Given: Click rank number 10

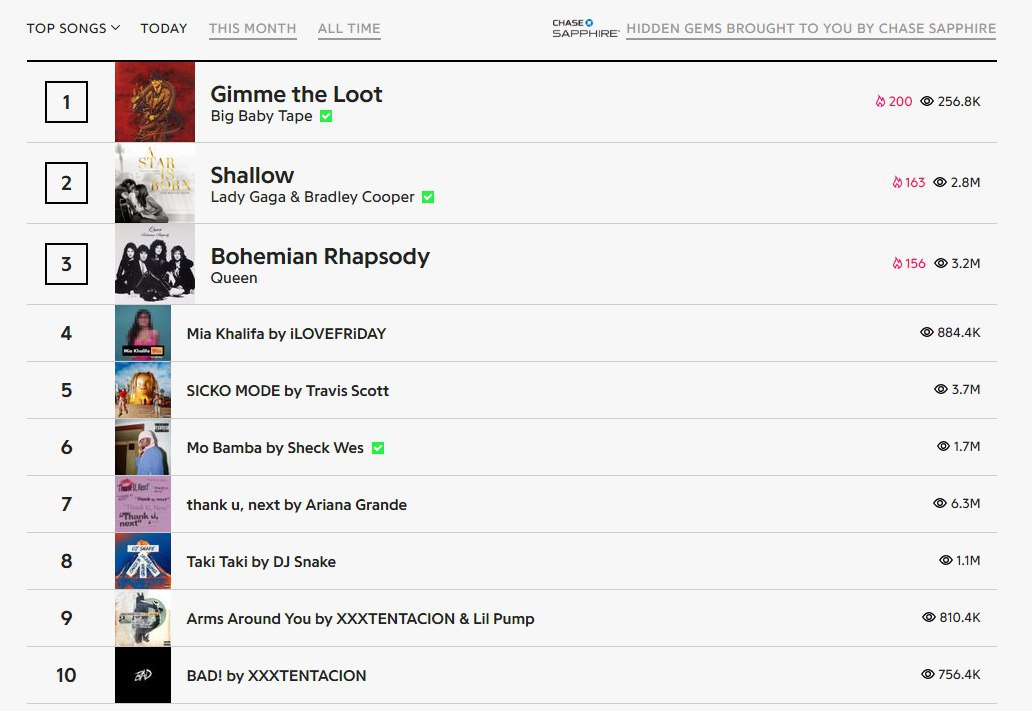Looking at the screenshot, I should click(66, 675).
